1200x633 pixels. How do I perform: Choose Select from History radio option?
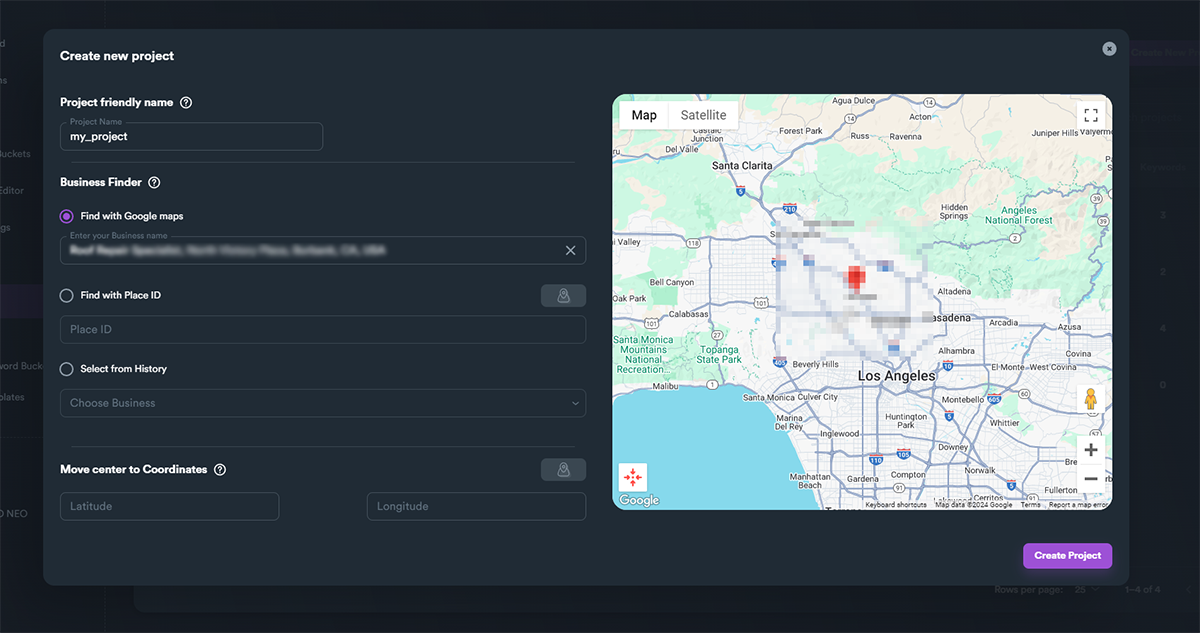point(67,369)
